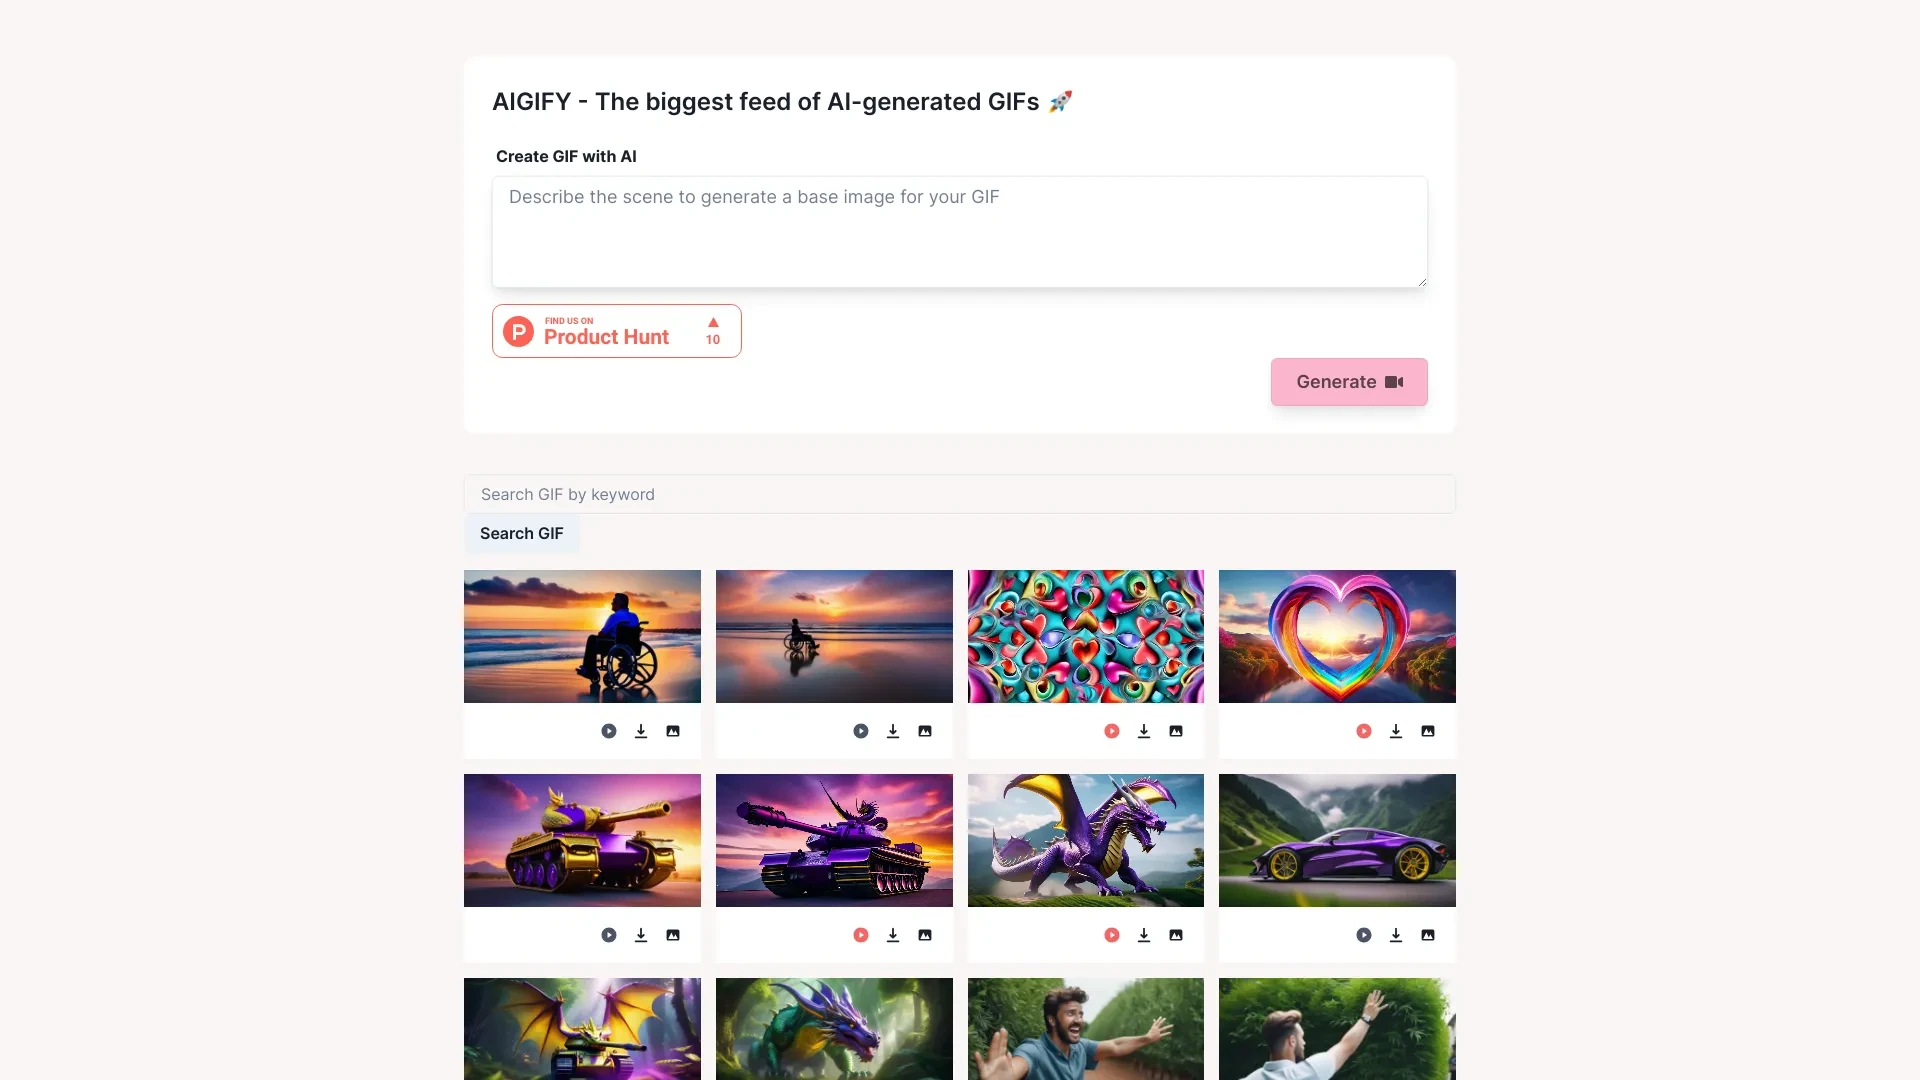Screen dimensions: 1920x1080
Task: Click the stop icon on colorful hearts GIF
Action: 1112,731
